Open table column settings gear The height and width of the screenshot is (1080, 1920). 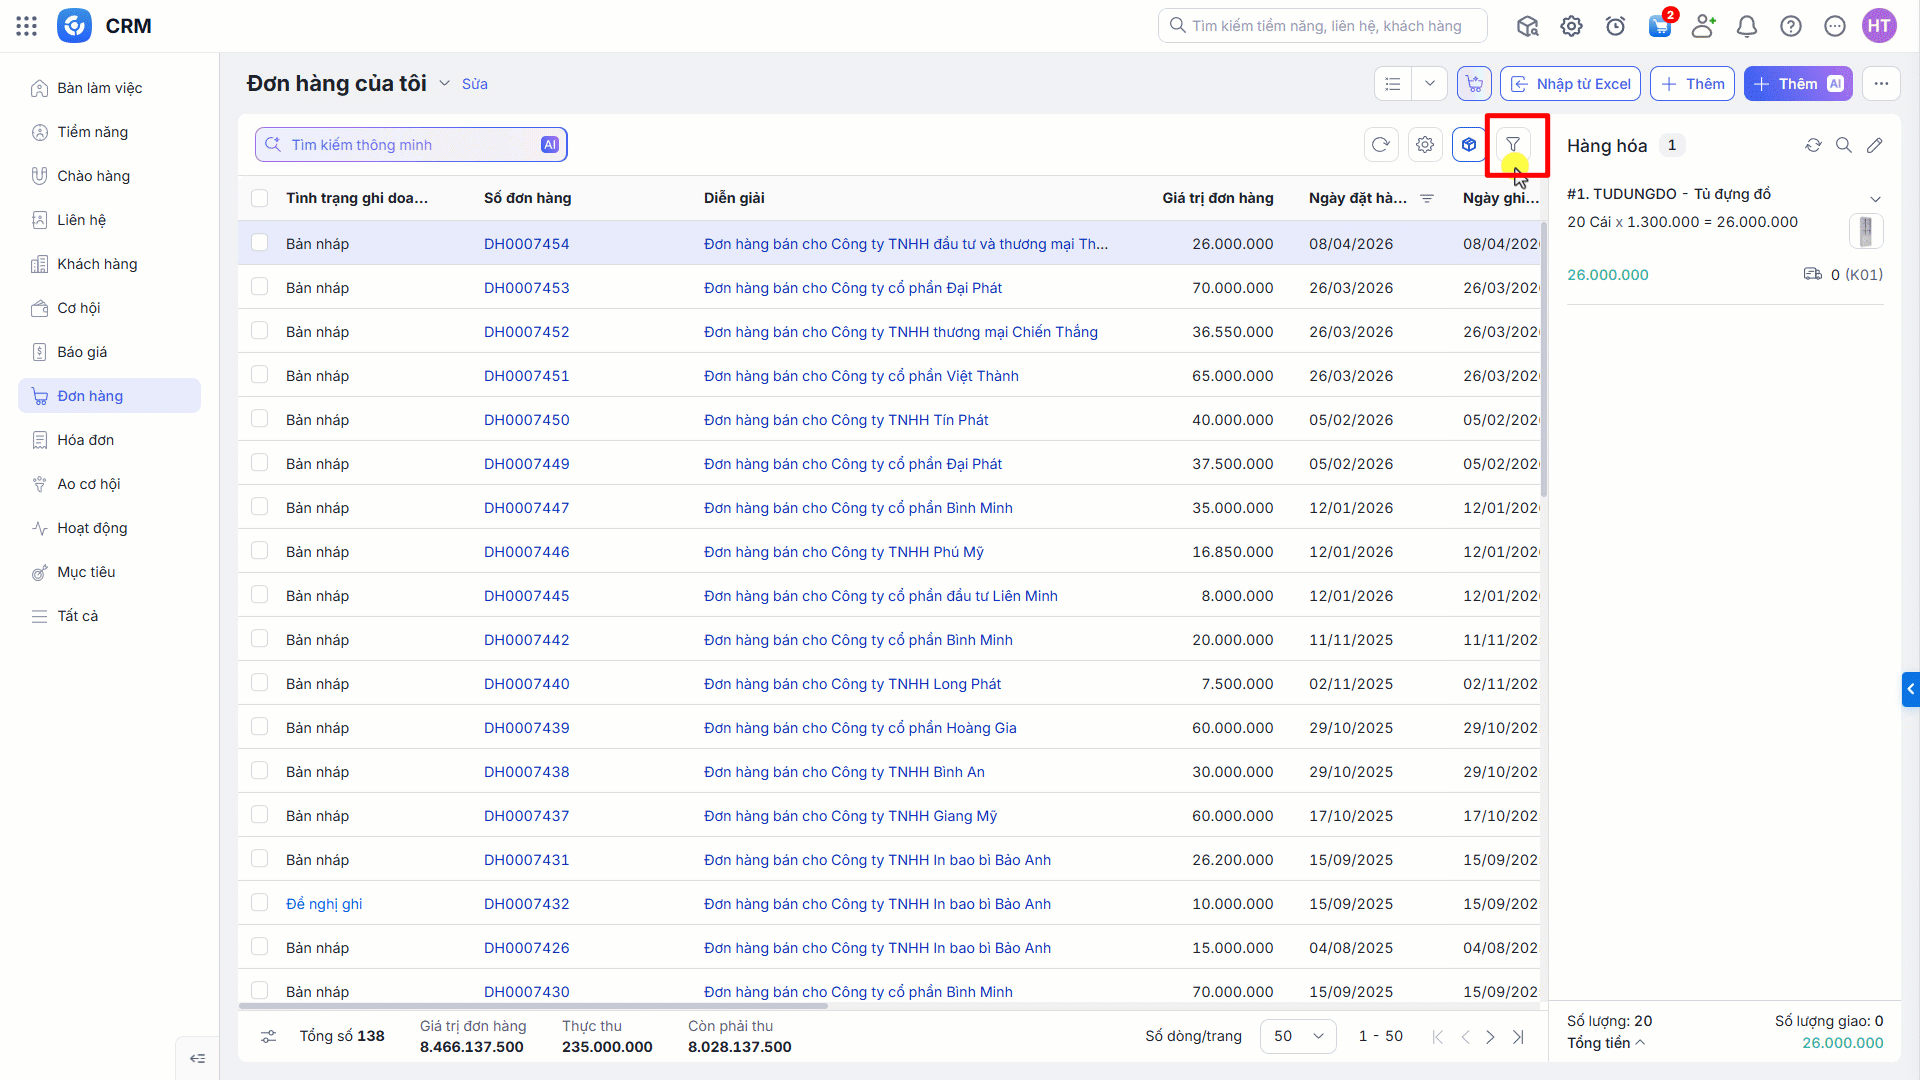[x=1425, y=145]
